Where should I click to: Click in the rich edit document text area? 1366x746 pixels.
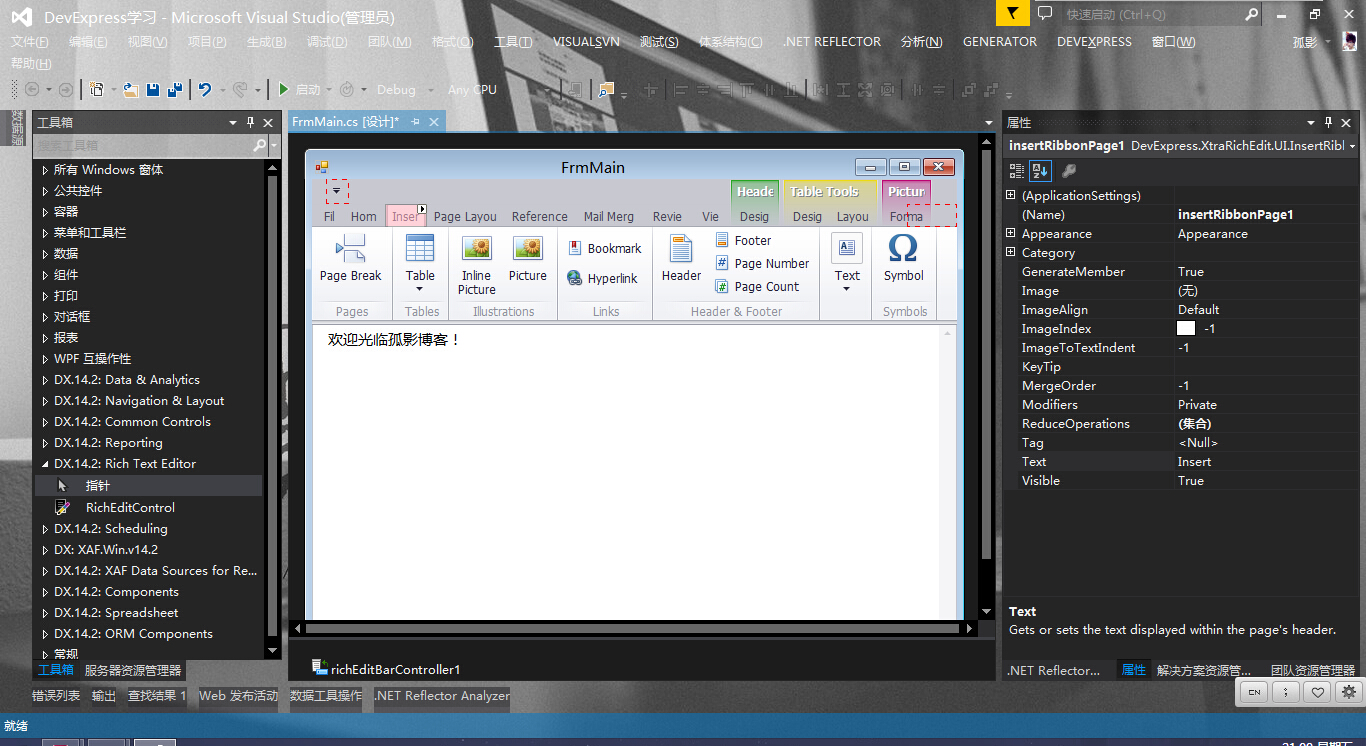tap(626, 470)
